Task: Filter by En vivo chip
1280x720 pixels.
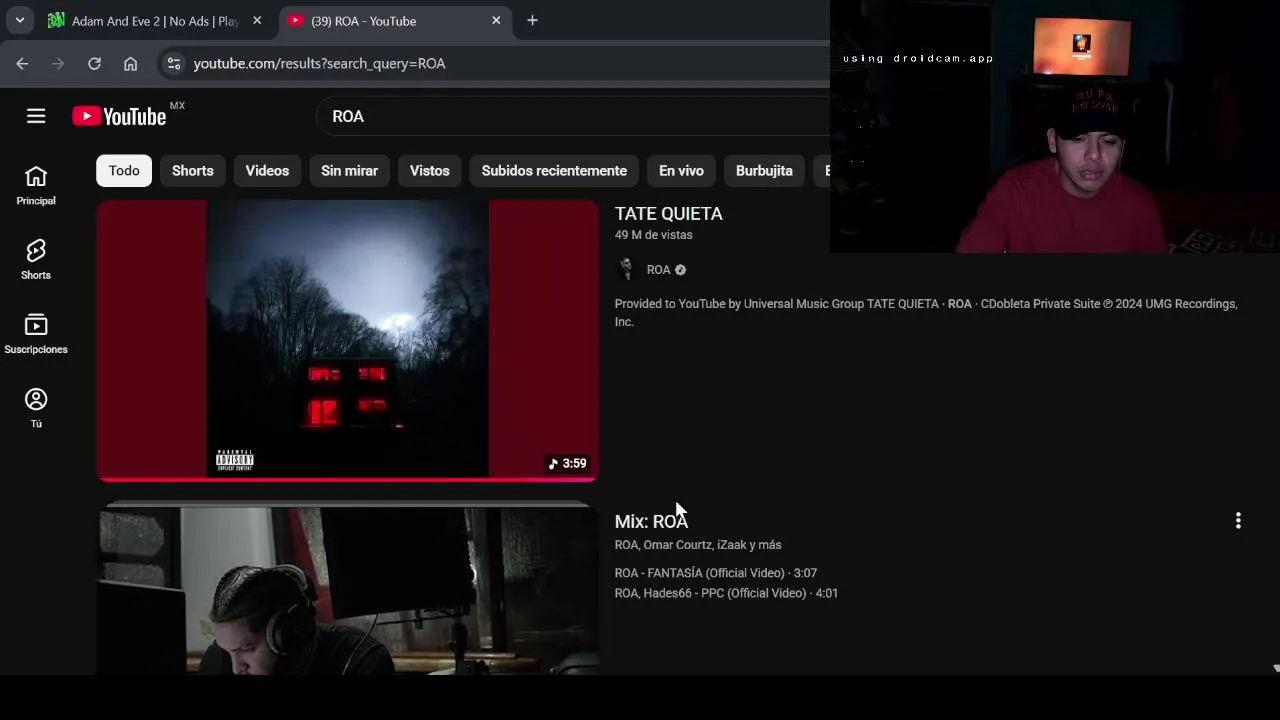Action: click(681, 170)
